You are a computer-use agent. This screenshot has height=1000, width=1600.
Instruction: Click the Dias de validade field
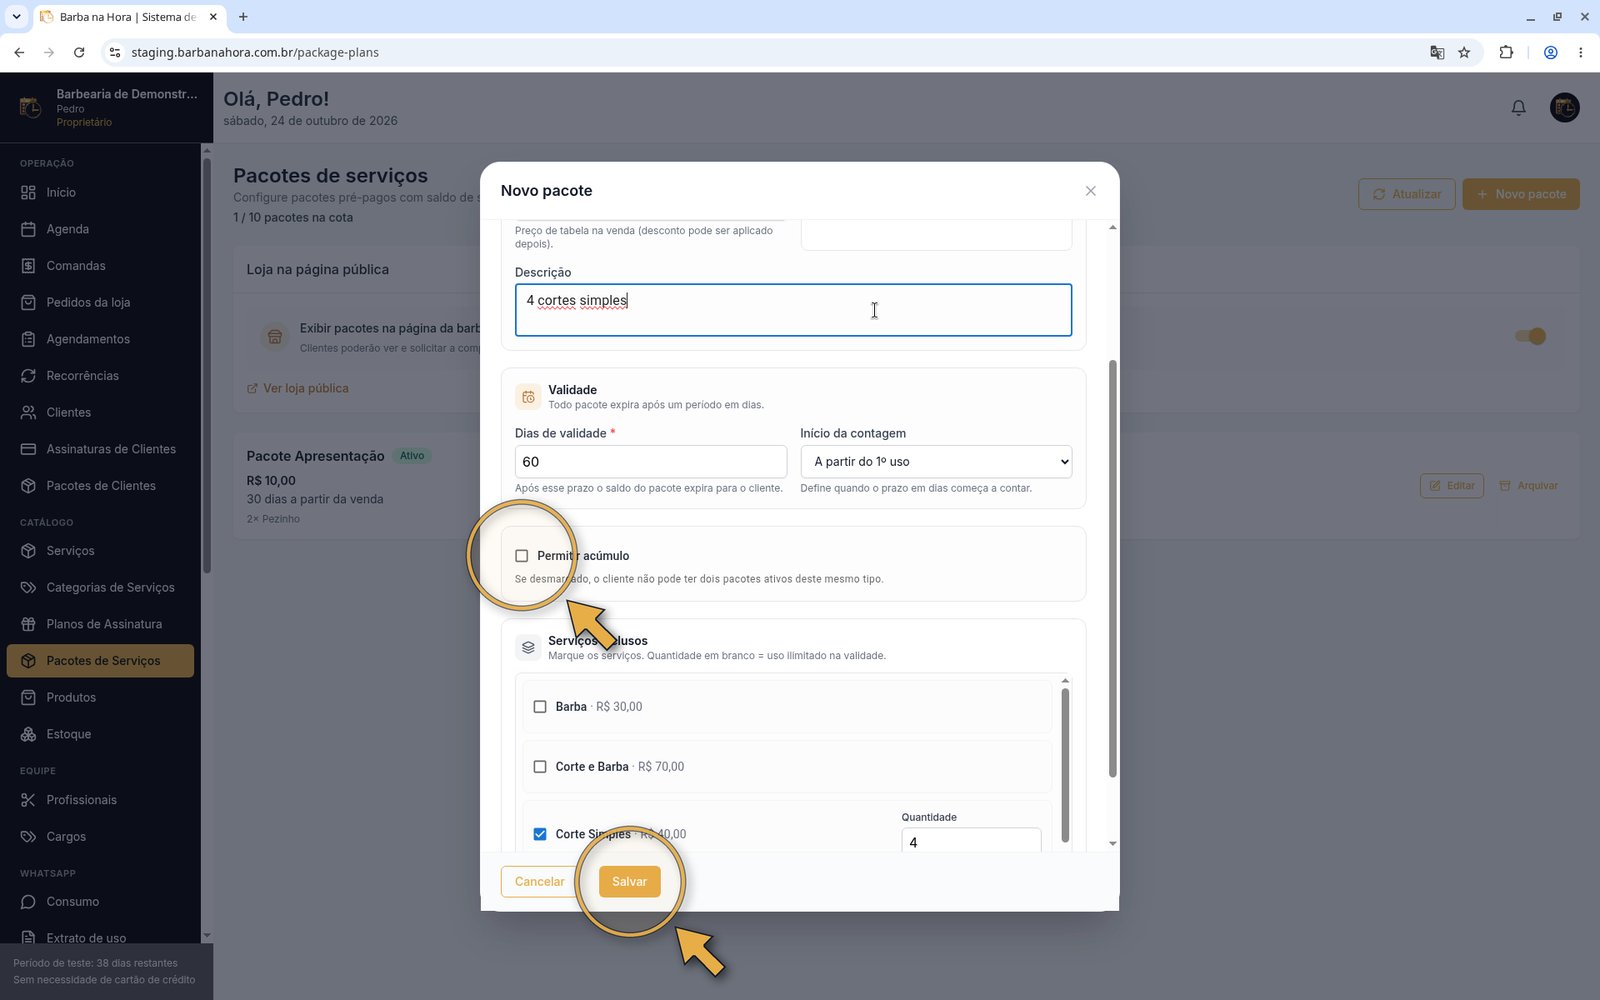(x=651, y=462)
